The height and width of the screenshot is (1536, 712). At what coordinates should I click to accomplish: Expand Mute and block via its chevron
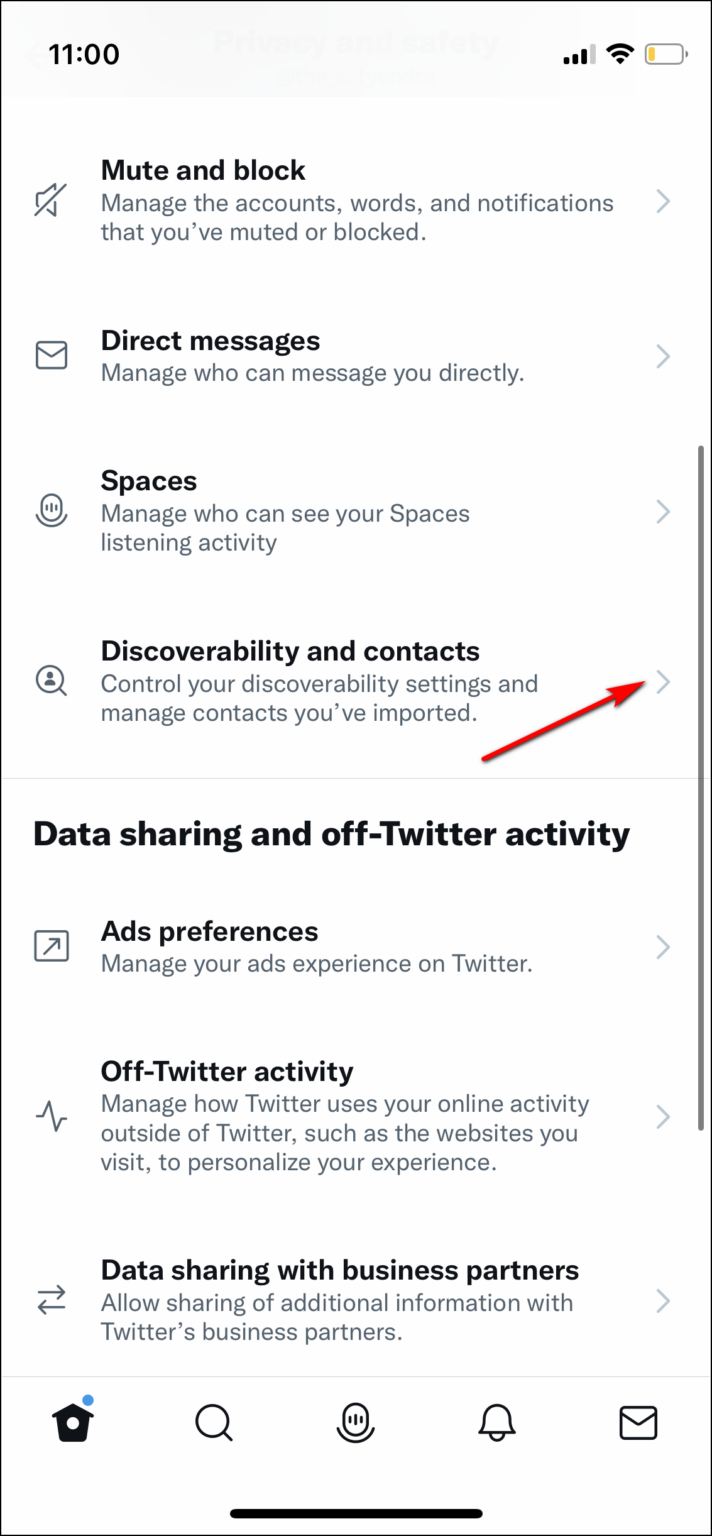coord(663,201)
